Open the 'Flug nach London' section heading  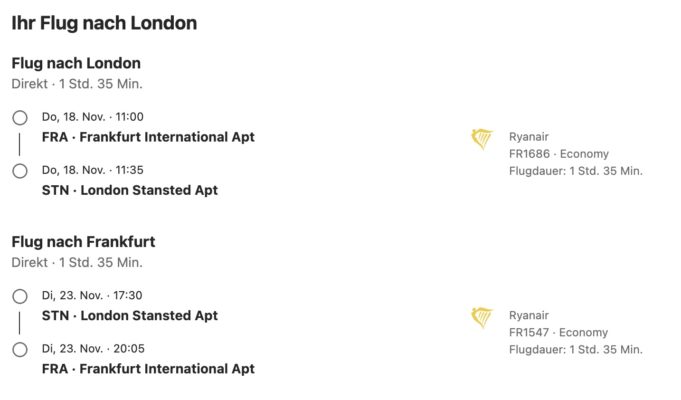coord(76,63)
